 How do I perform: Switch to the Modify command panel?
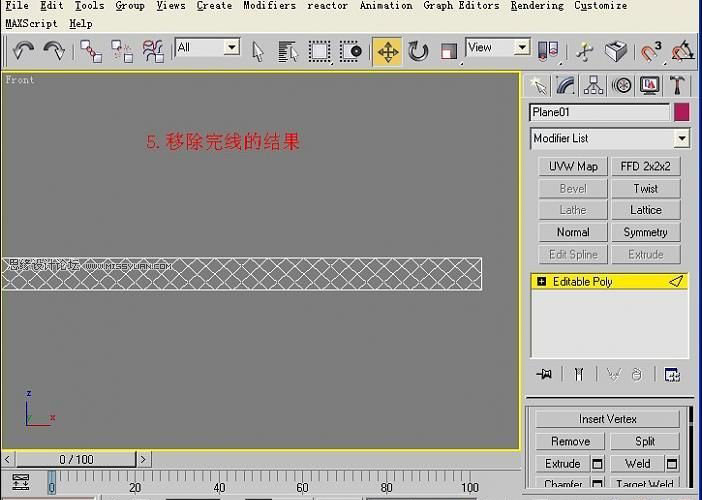pos(565,85)
